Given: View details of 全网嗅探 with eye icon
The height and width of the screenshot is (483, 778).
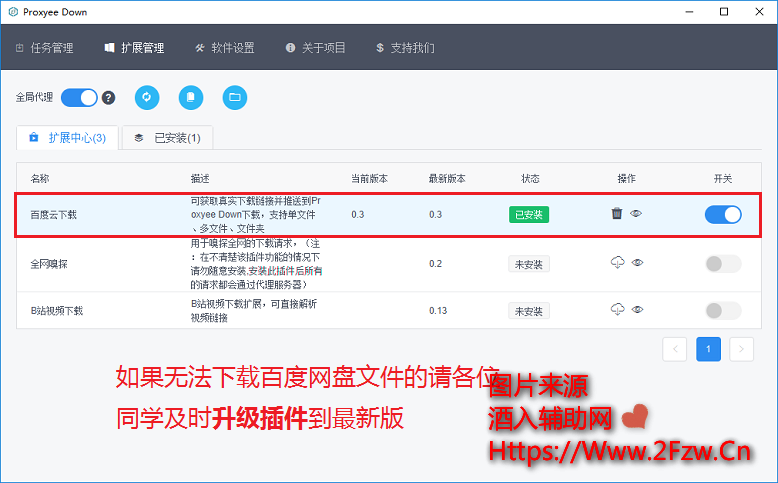Looking at the screenshot, I should pyautogui.click(x=637, y=262).
